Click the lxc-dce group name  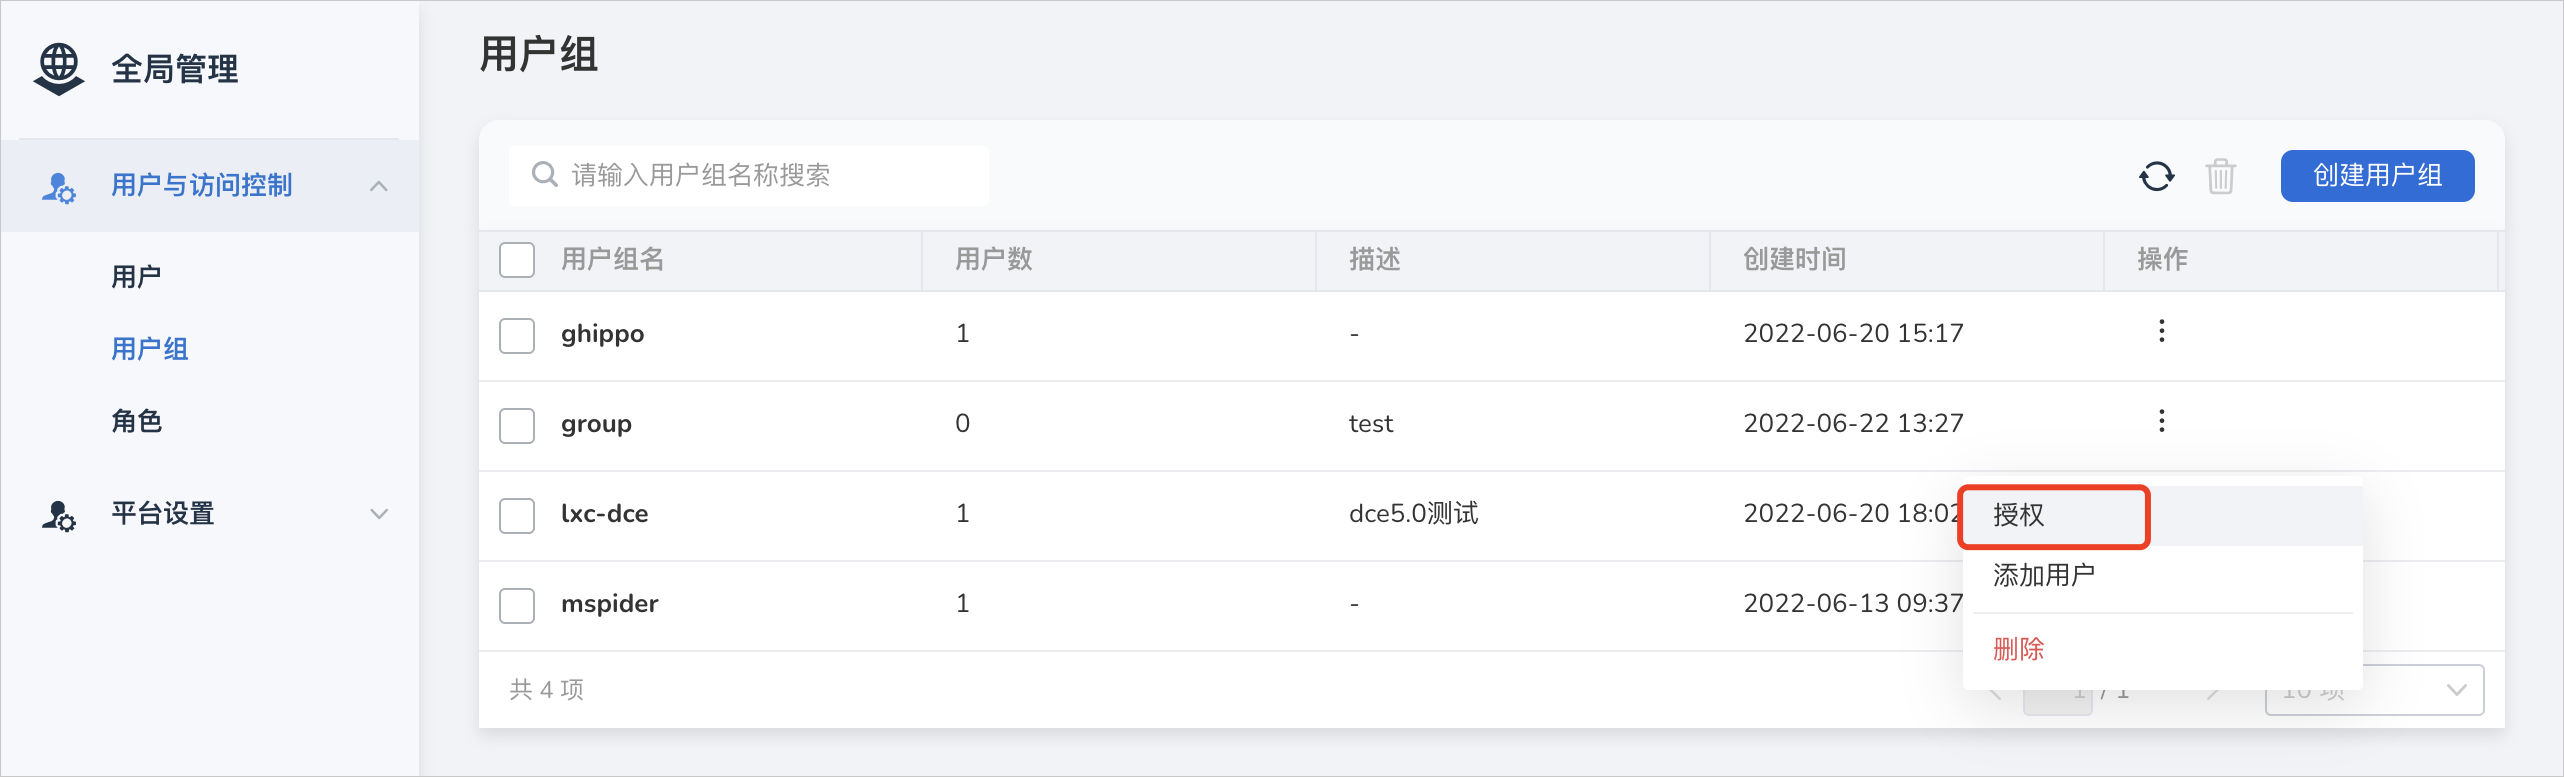[x=604, y=514]
